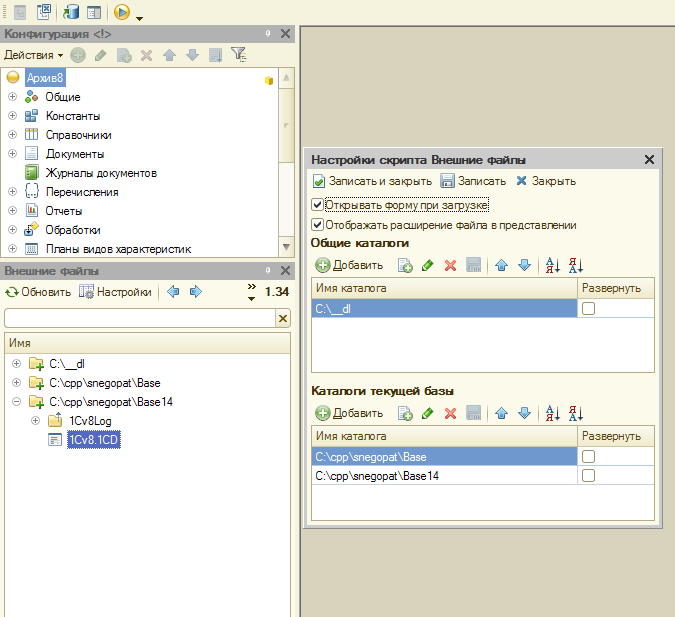Expand the 1Cv8Log folder node
The width and height of the screenshot is (675, 617).
(x=36, y=421)
